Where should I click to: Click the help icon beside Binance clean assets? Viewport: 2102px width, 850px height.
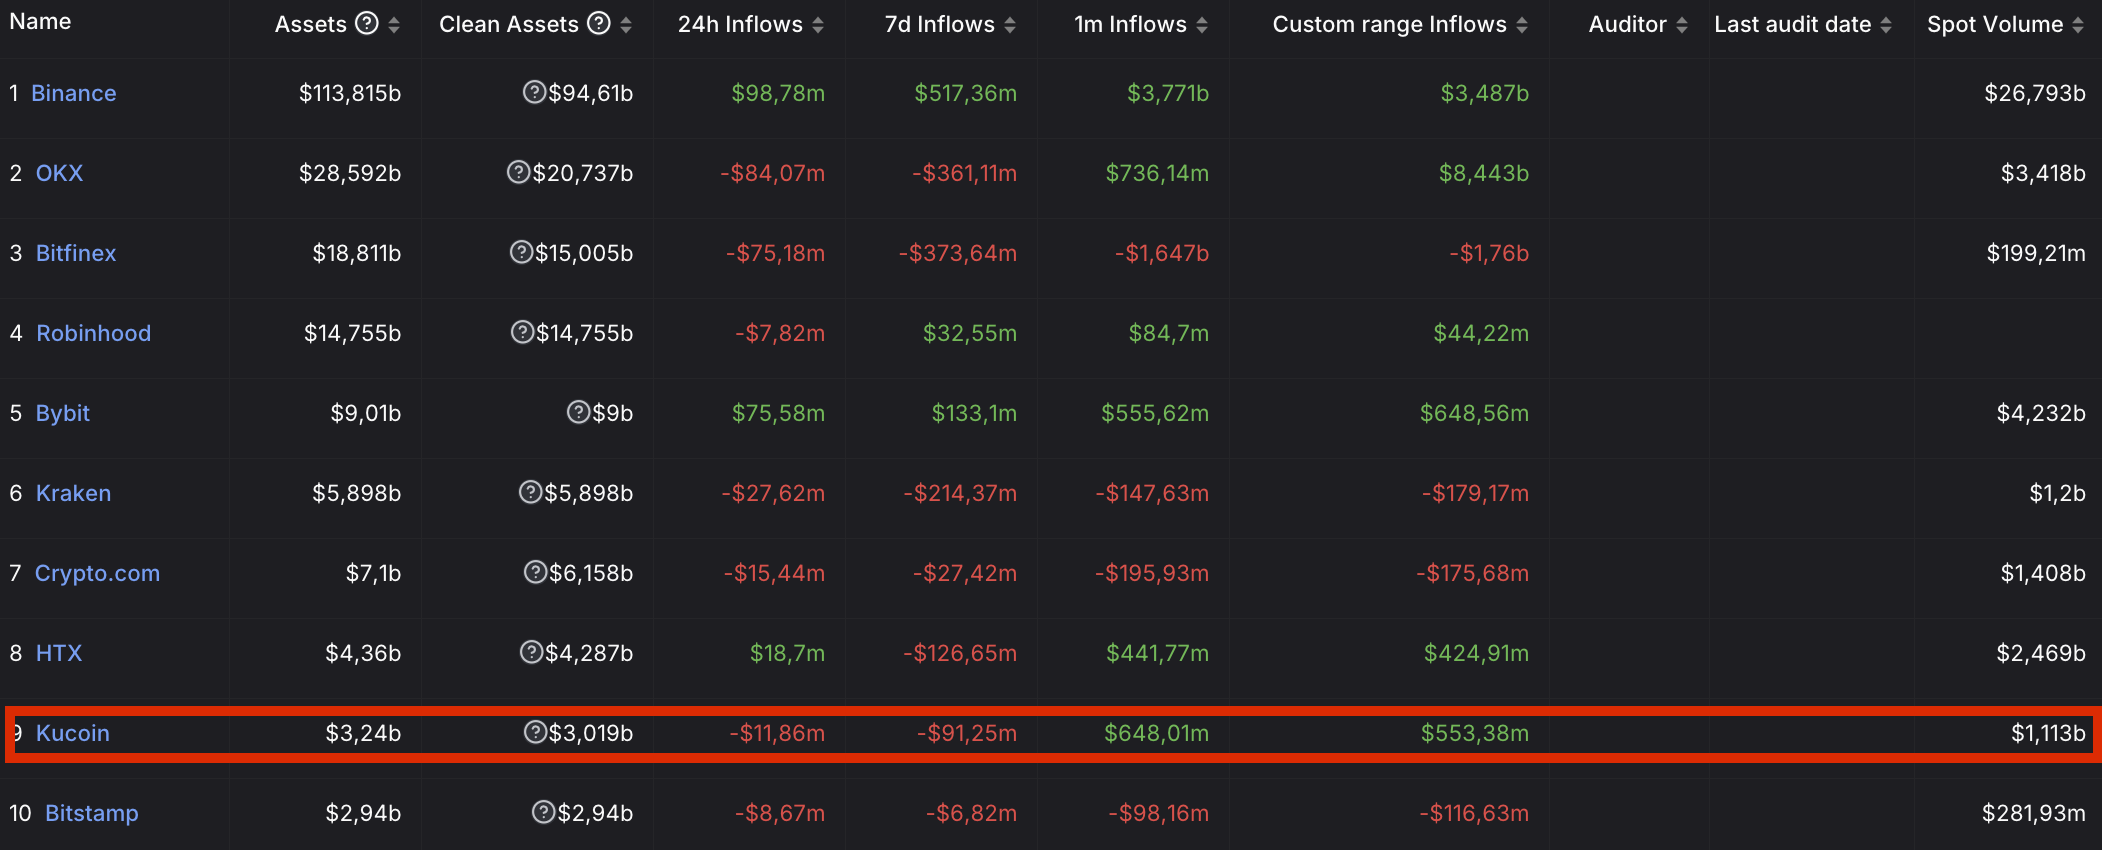[x=534, y=92]
